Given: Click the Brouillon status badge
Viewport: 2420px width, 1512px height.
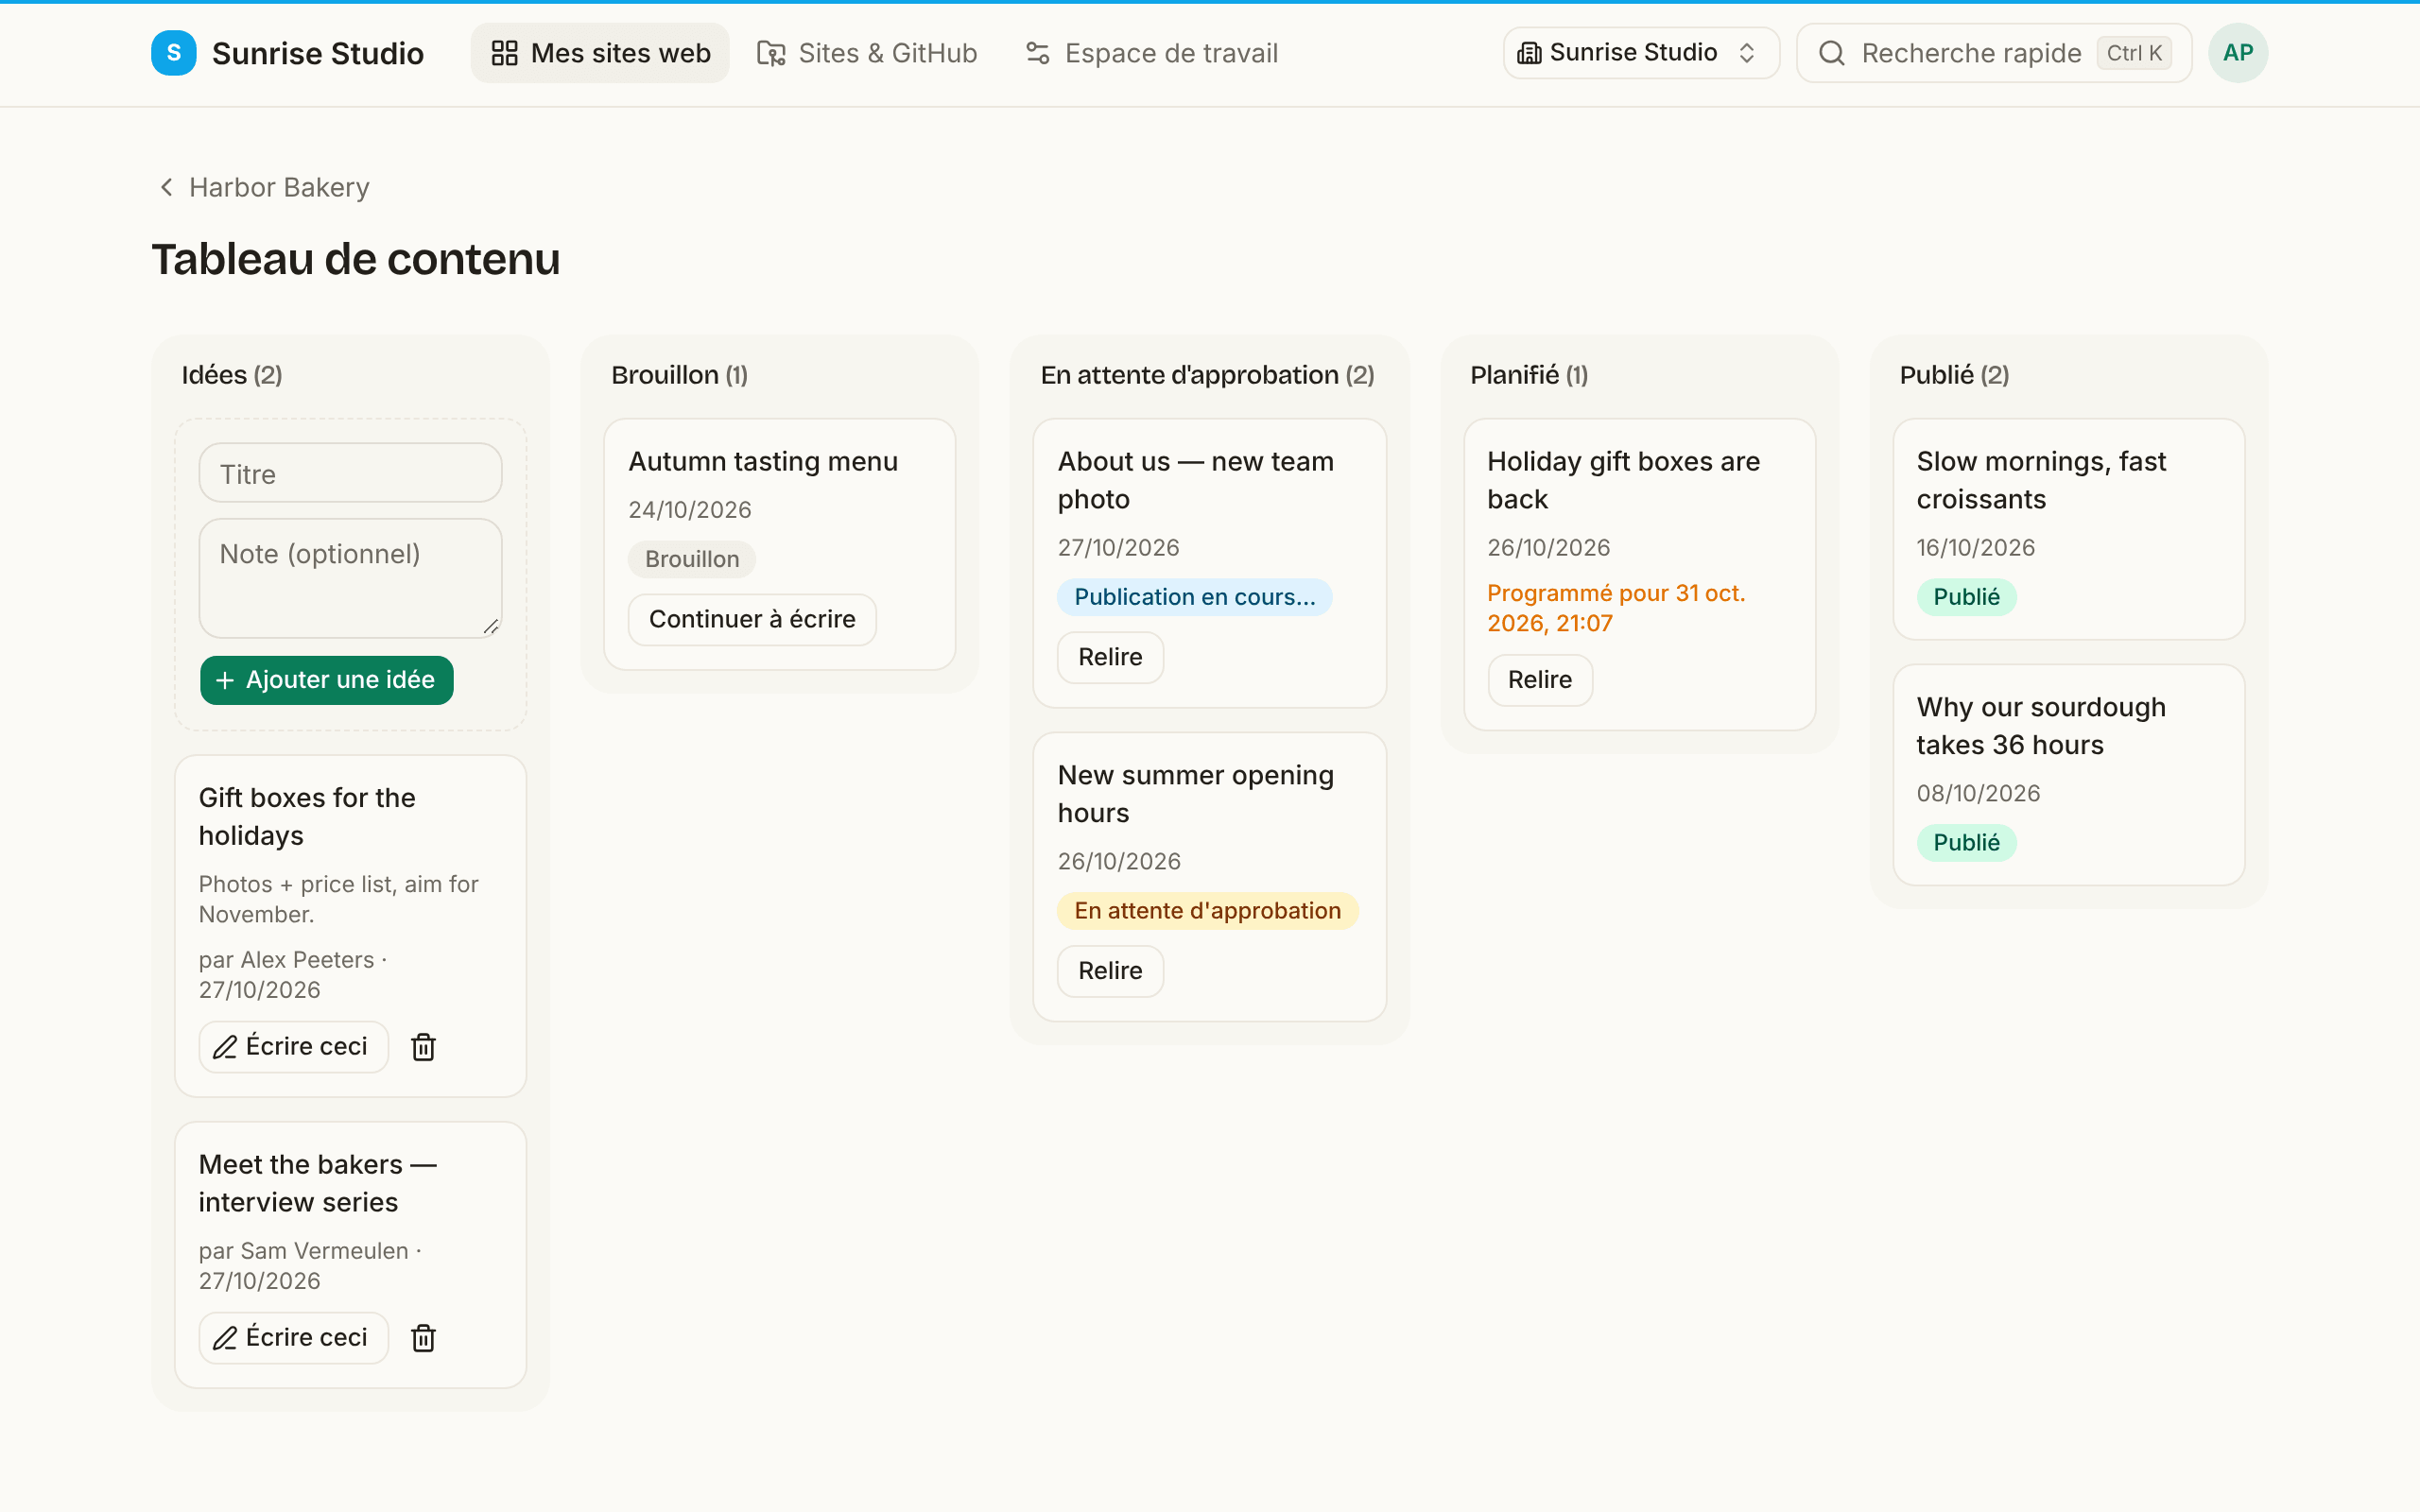Looking at the screenshot, I should (692, 559).
